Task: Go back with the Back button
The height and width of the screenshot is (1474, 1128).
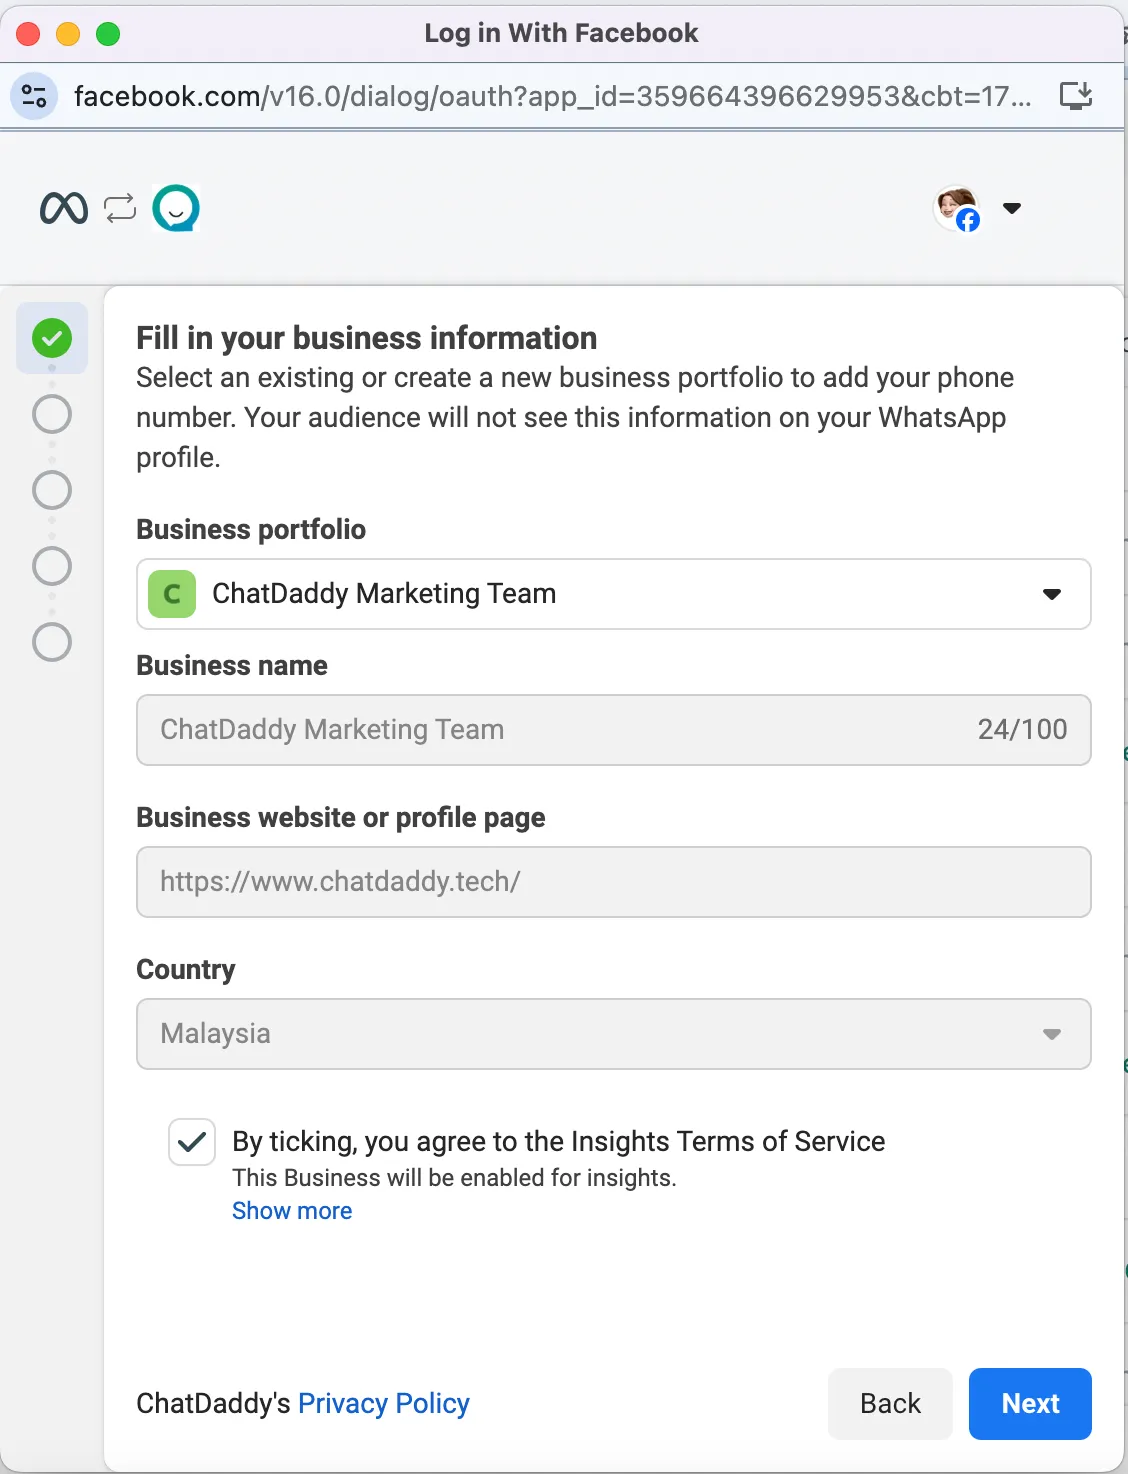Action: pos(890,1404)
